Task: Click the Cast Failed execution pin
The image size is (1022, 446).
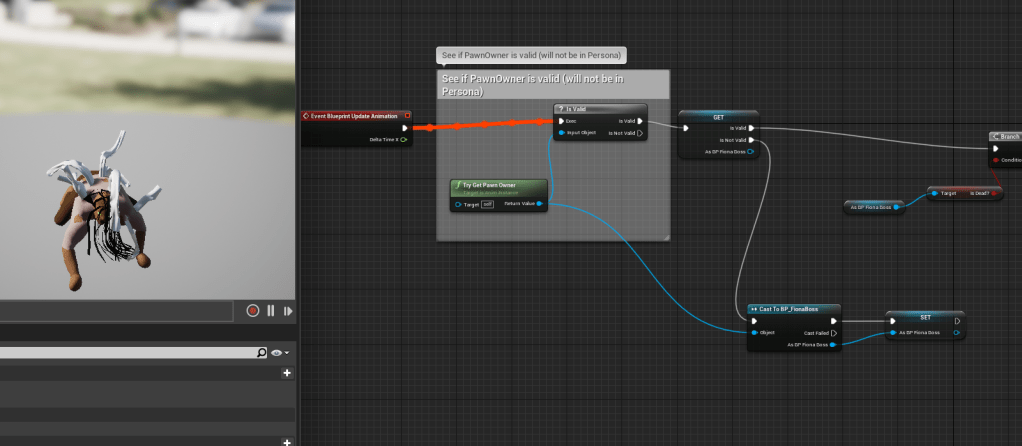Action: 834,333
